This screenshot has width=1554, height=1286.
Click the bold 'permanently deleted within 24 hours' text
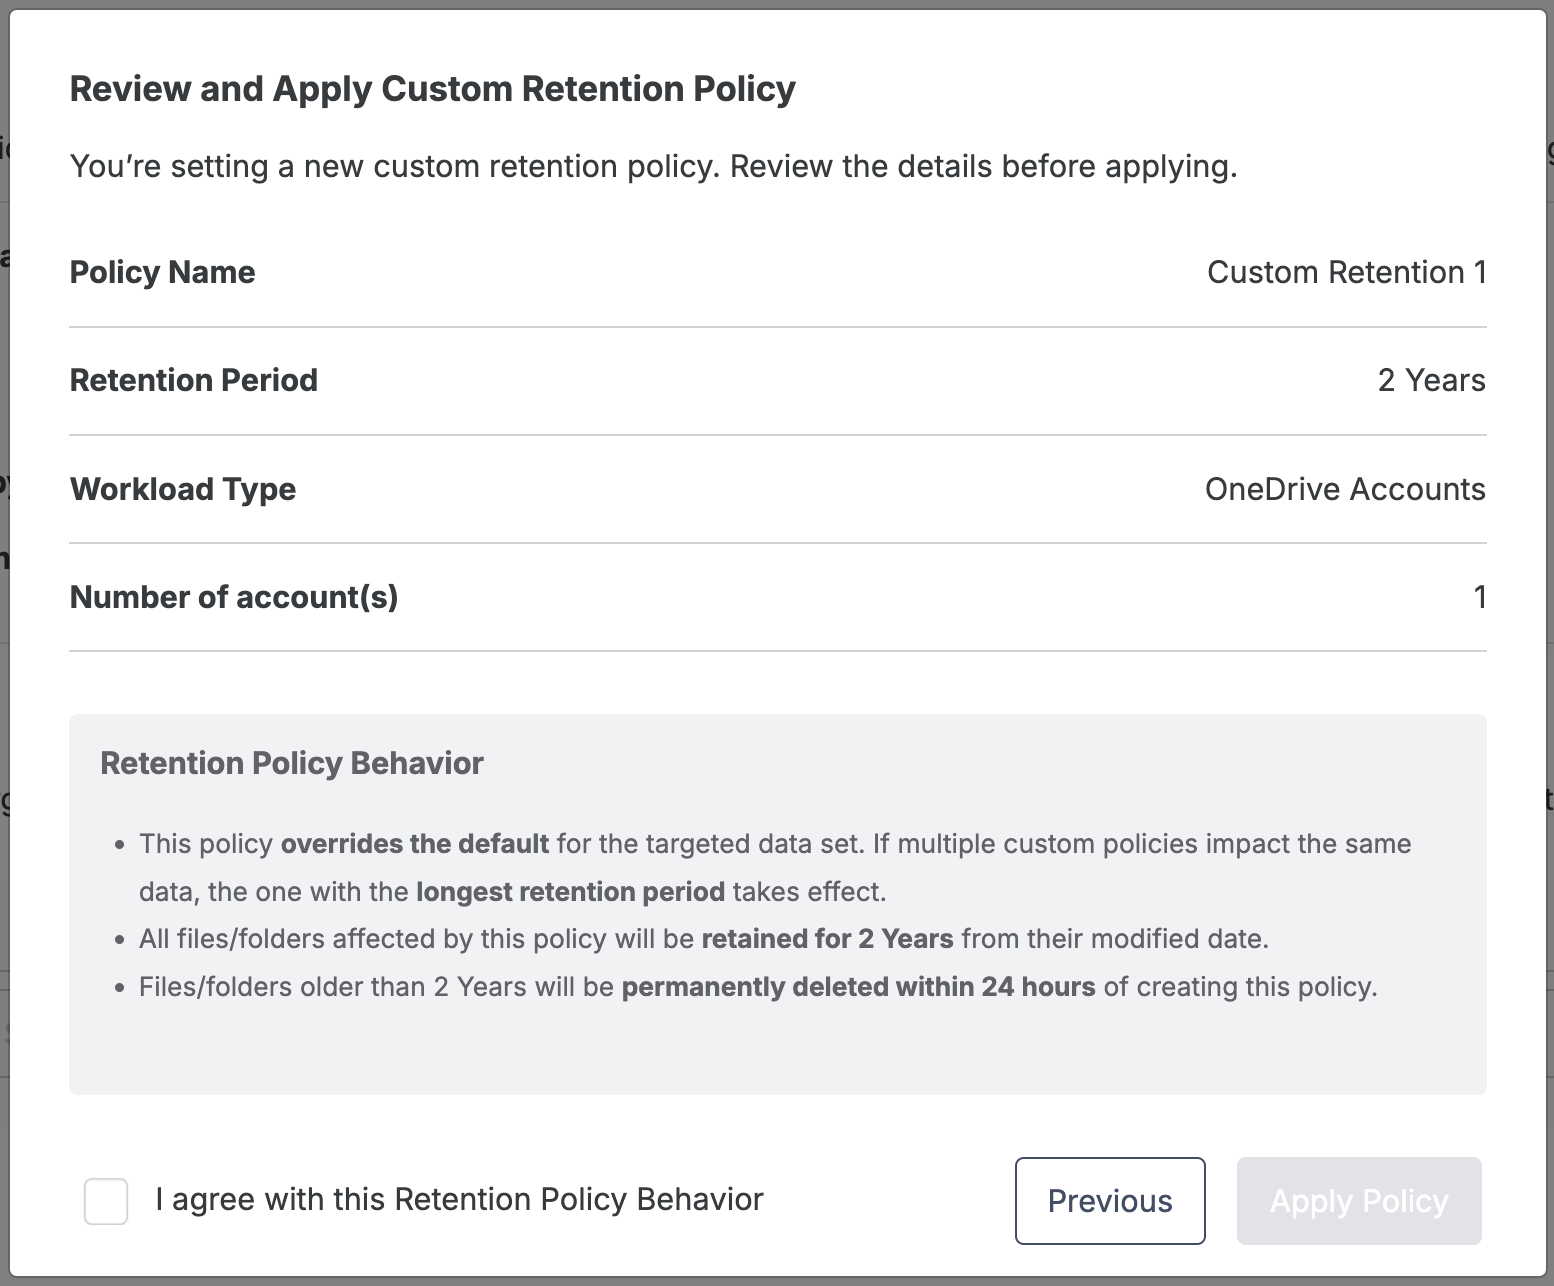858,987
